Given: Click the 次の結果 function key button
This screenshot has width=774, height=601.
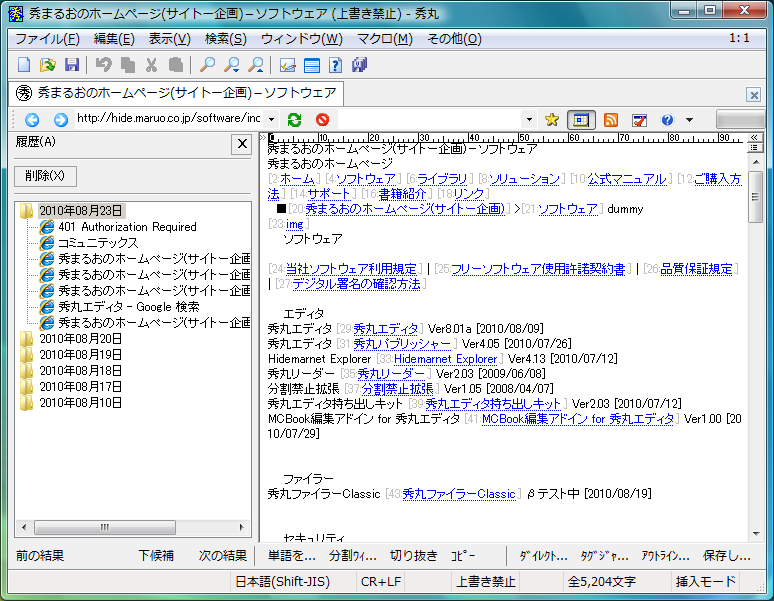Looking at the screenshot, I should [x=223, y=556].
